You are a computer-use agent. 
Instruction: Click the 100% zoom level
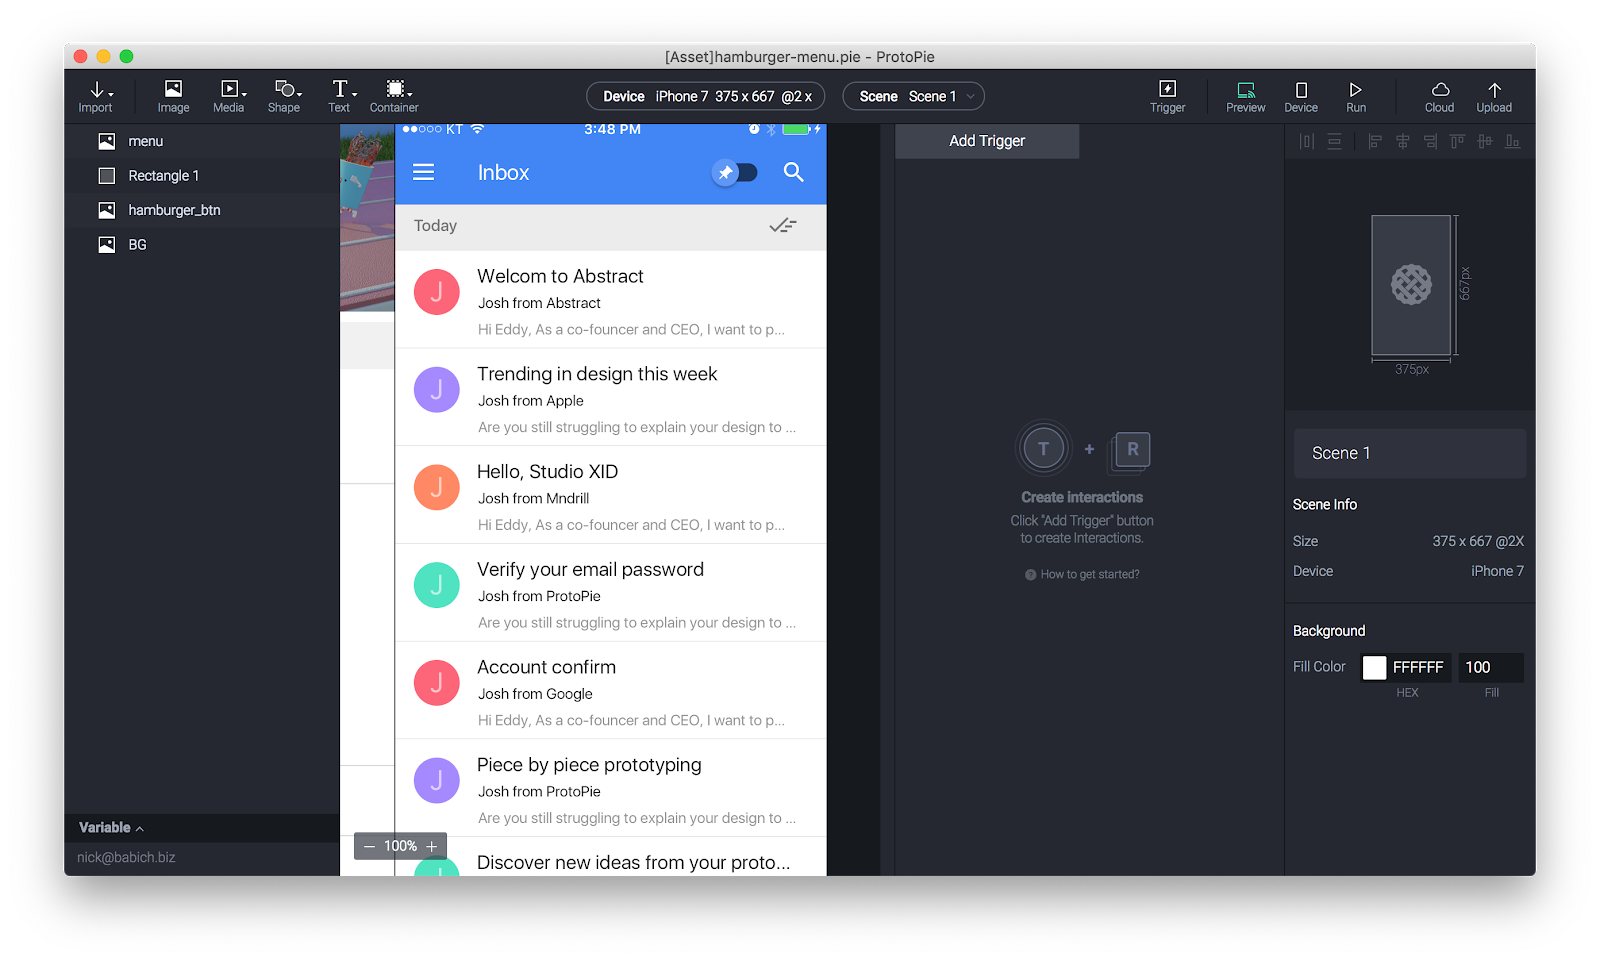point(400,846)
